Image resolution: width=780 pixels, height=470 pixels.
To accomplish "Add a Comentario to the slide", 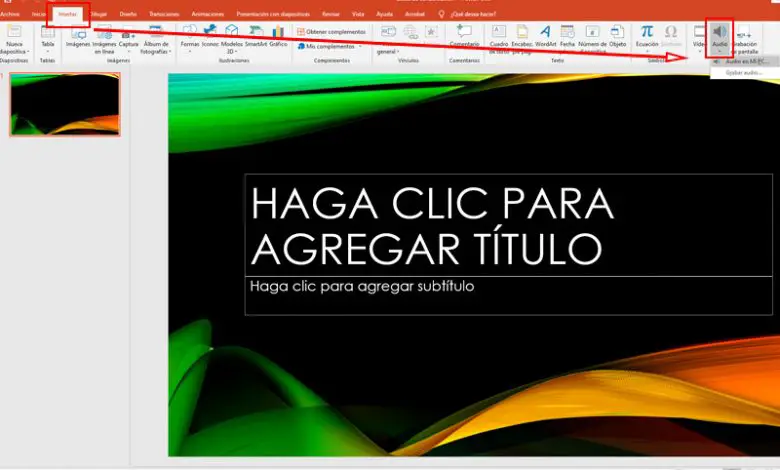I will [x=464, y=36].
